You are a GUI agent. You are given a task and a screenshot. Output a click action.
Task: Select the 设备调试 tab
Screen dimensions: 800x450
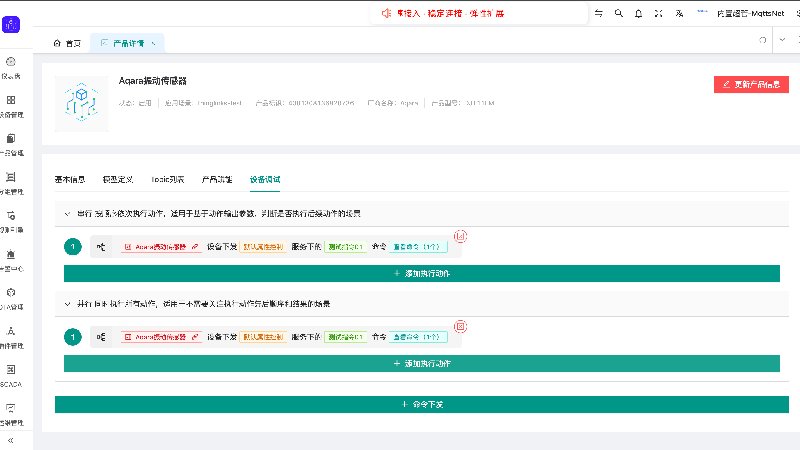click(265, 180)
